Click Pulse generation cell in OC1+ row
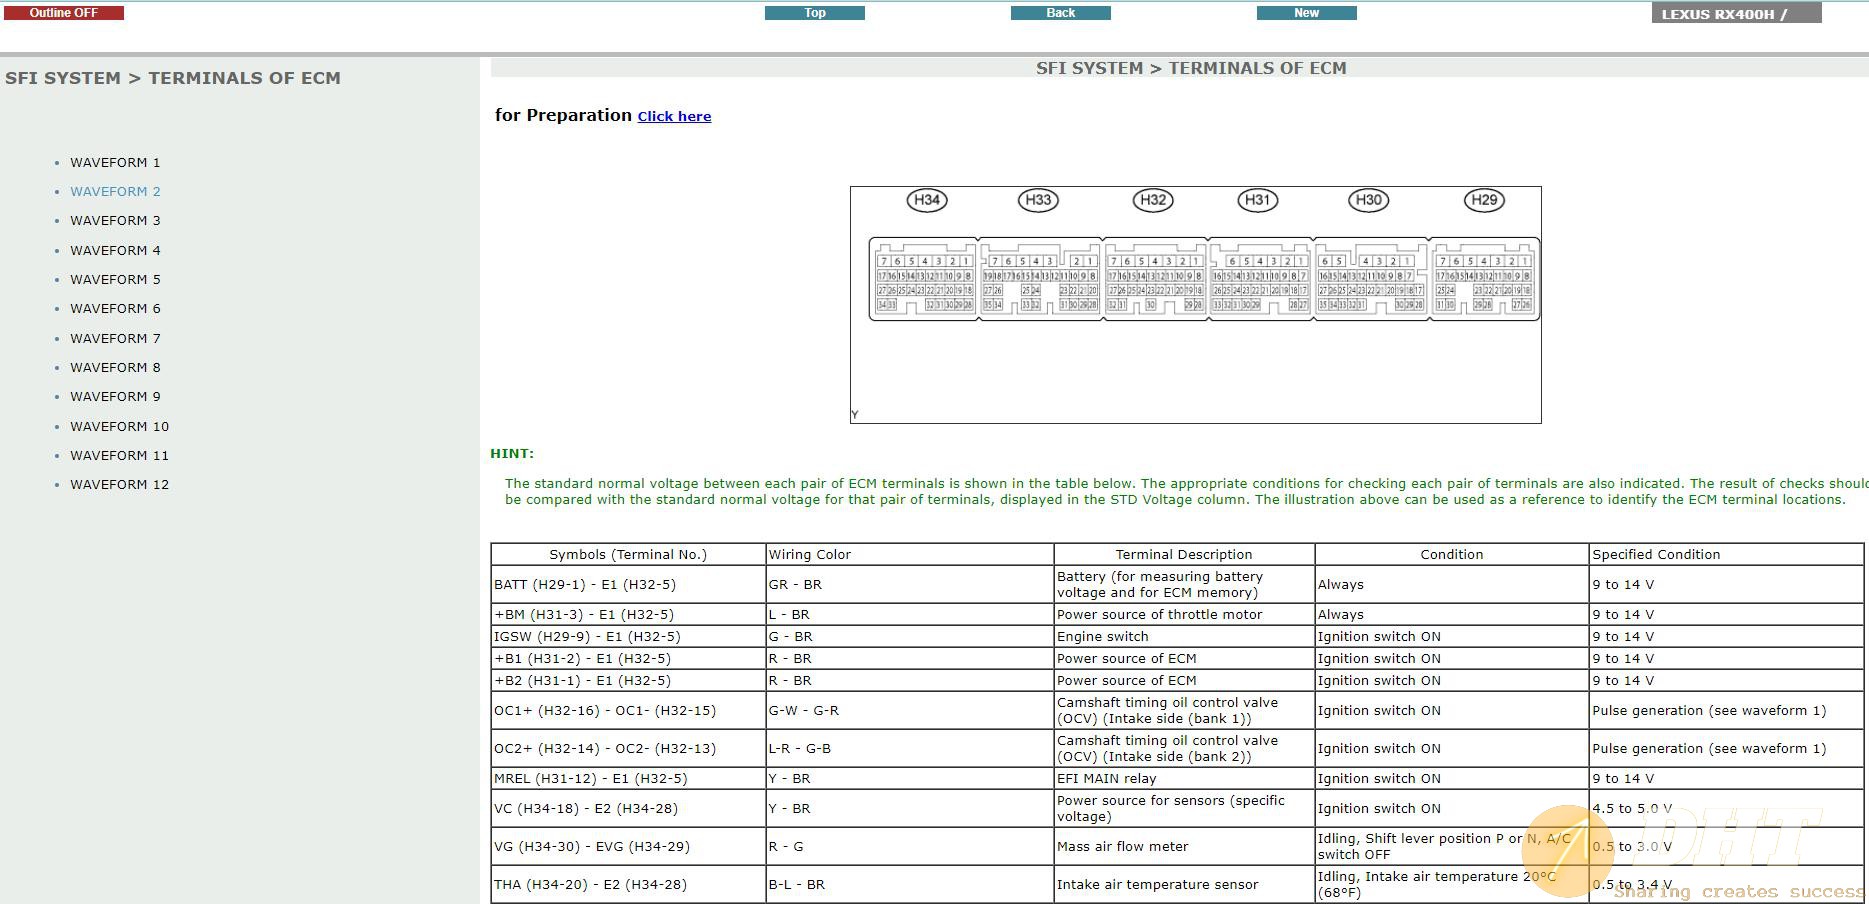 [x=1727, y=710]
